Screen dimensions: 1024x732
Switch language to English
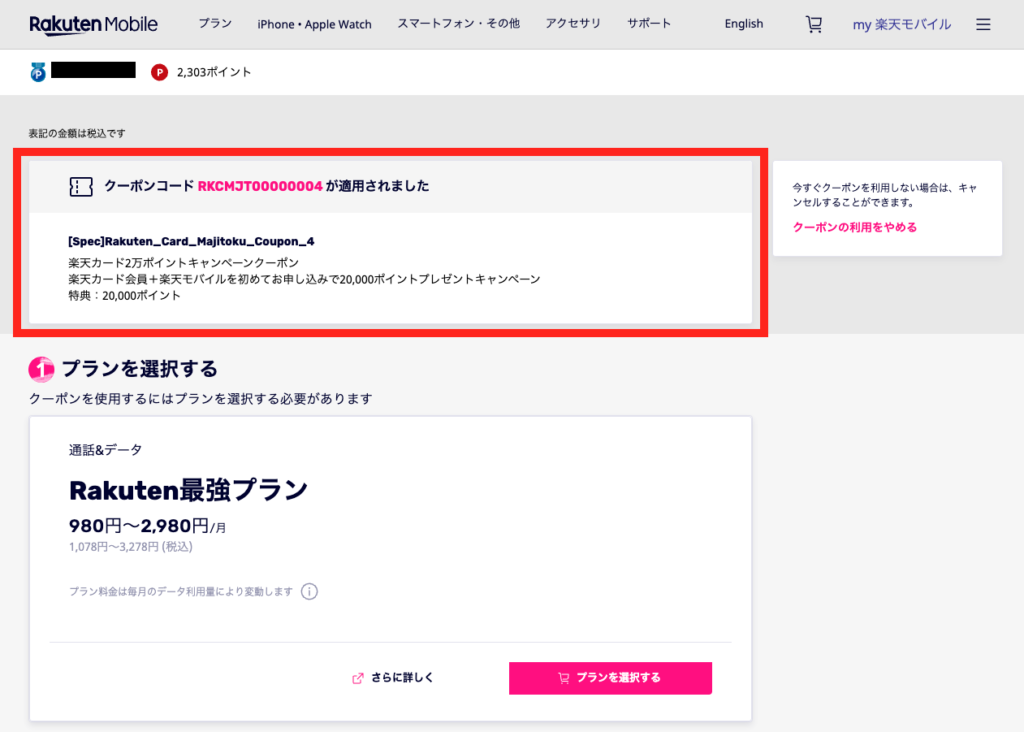(x=743, y=24)
